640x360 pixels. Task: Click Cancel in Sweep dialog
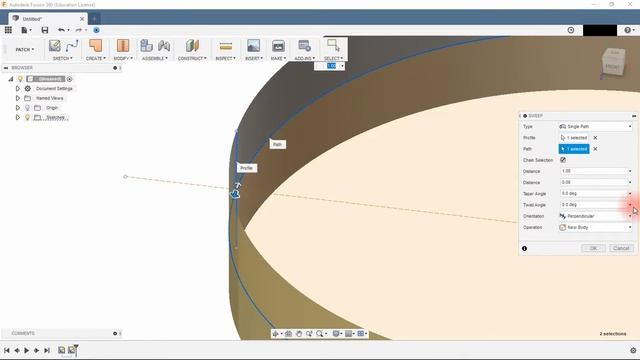point(621,248)
